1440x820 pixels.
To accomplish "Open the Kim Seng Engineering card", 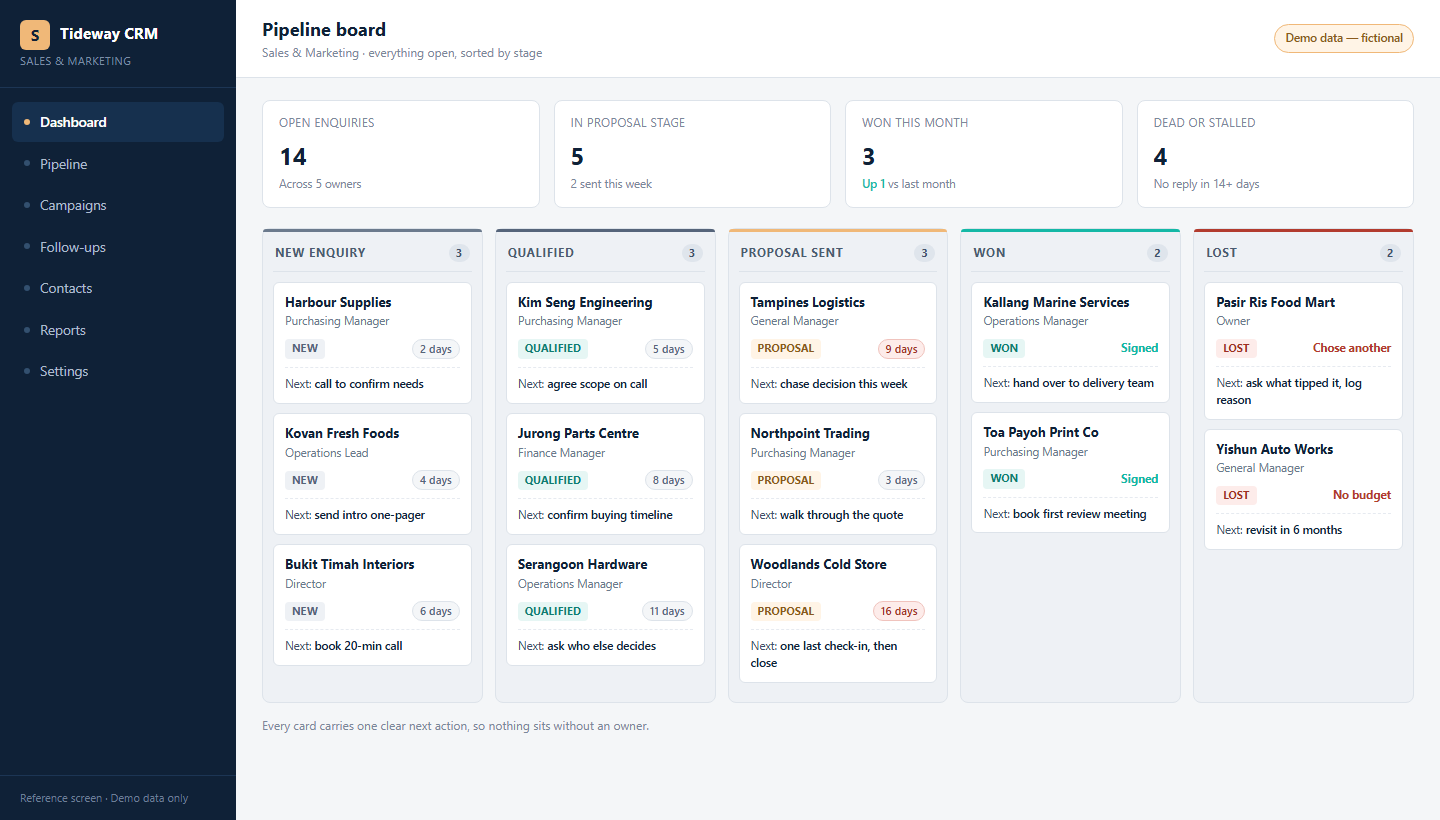I will coord(605,343).
